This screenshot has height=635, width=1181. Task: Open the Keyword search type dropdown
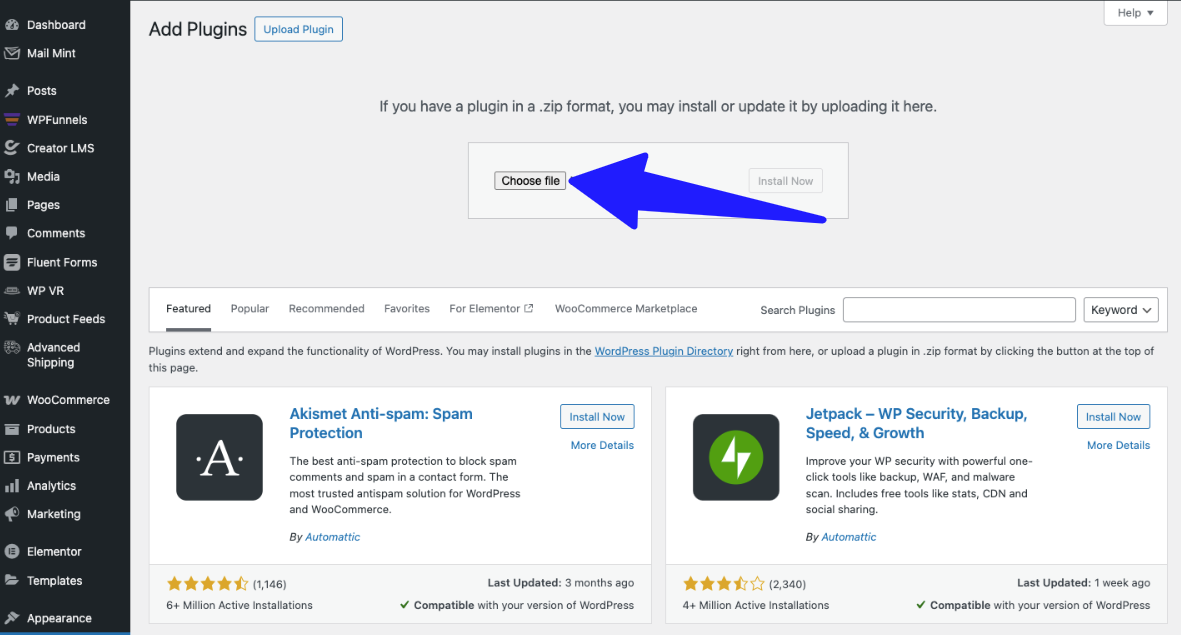pyautogui.click(x=1121, y=310)
